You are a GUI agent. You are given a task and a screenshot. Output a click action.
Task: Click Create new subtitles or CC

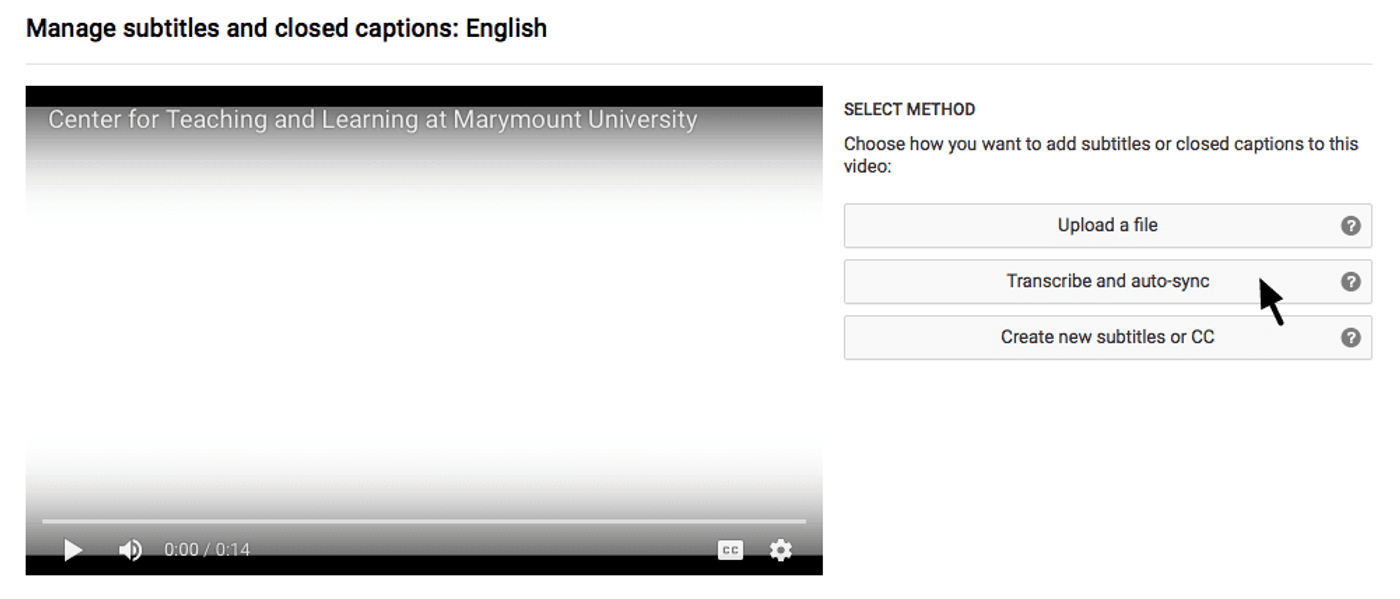pyautogui.click(x=1107, y=338)
